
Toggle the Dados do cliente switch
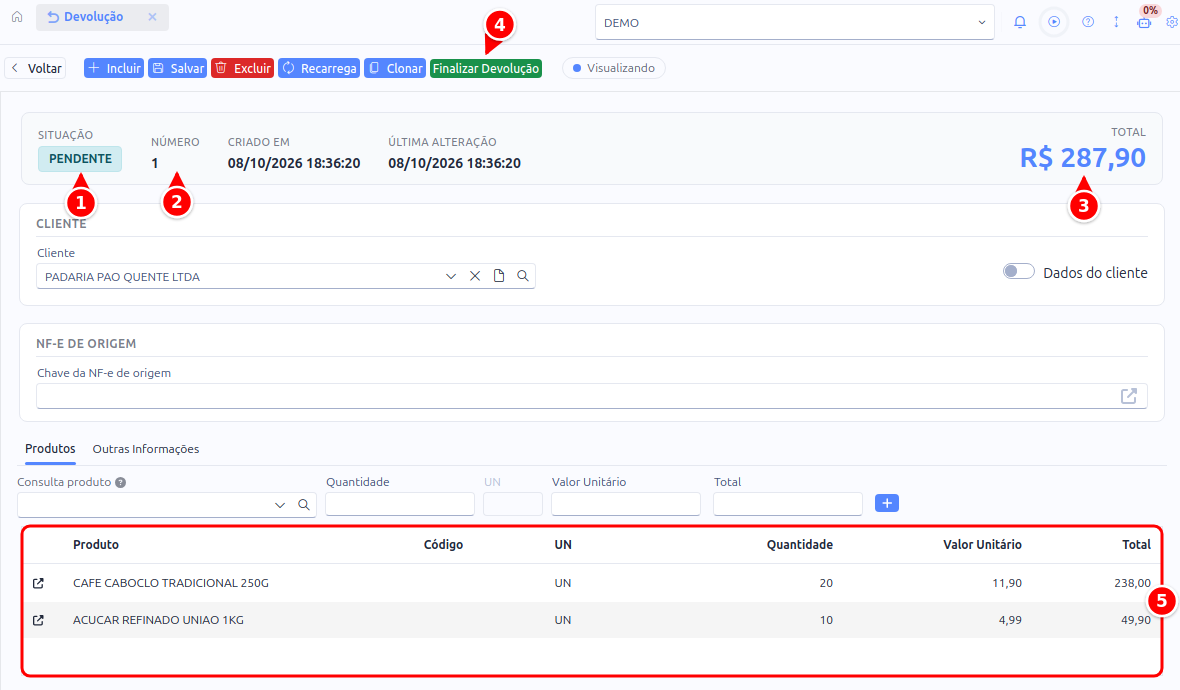point(1019,272)
